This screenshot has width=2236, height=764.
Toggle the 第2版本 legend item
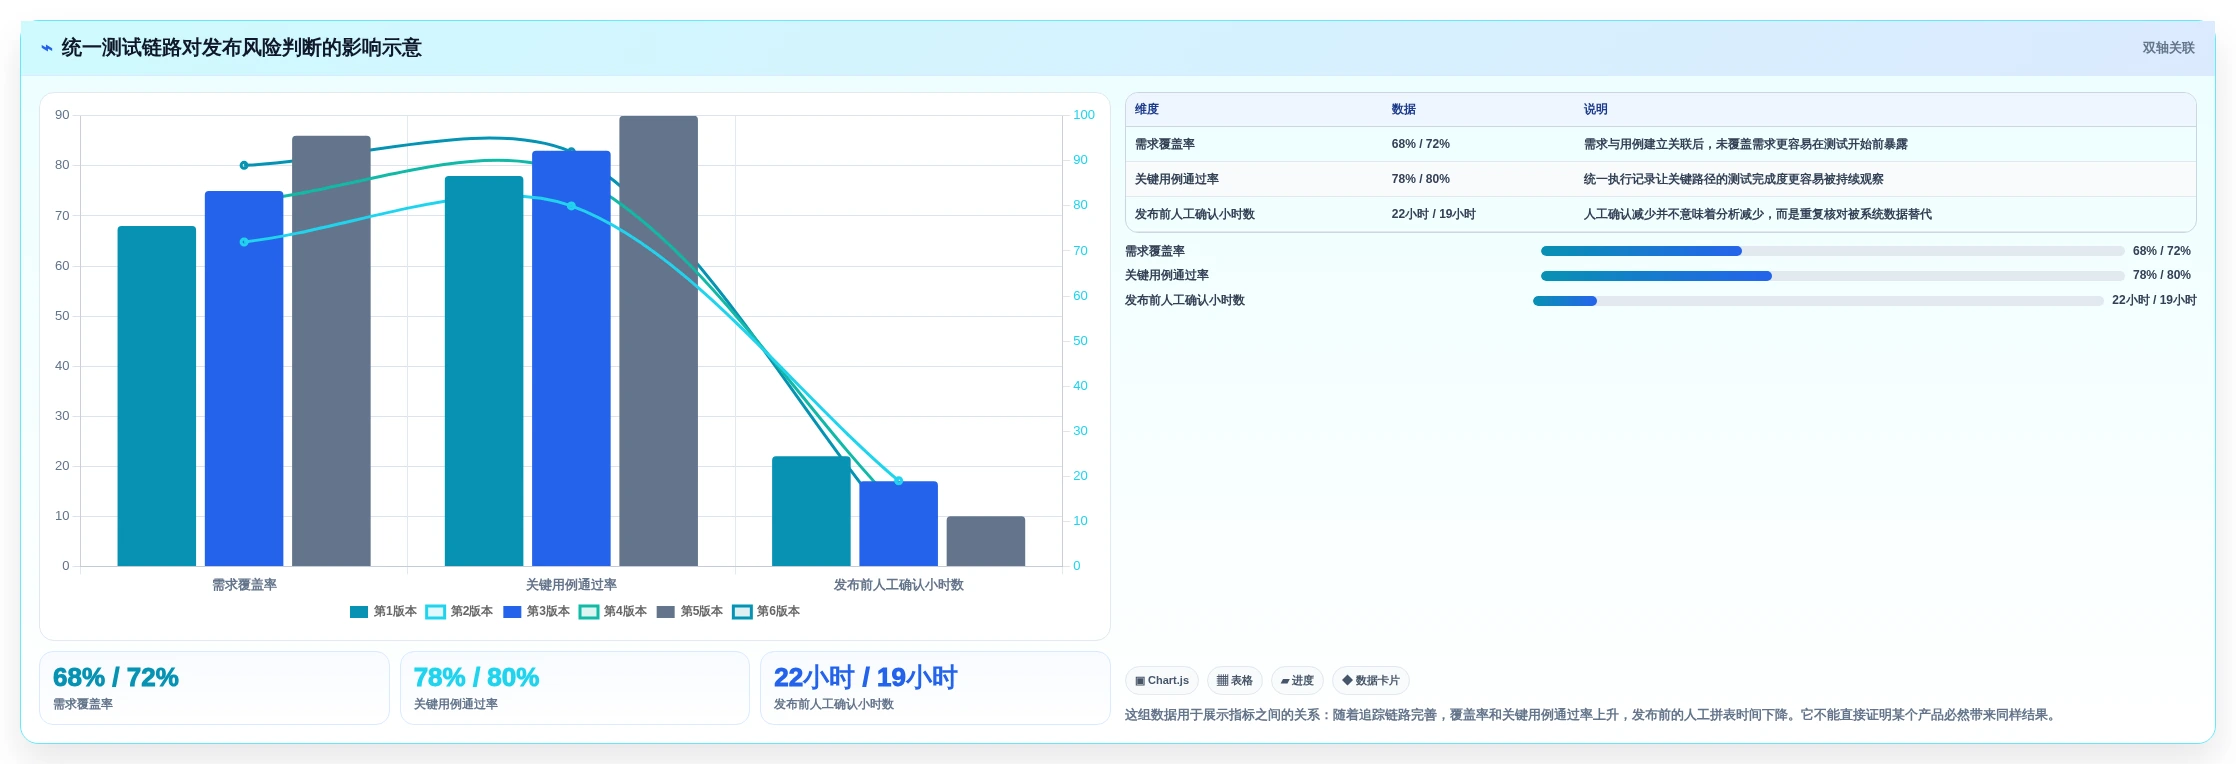(x=460, y=612)
